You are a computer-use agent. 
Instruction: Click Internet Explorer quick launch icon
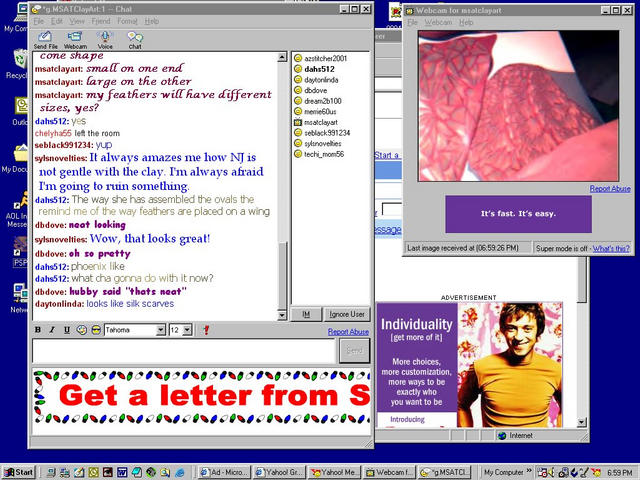click(x=180, y=472)
